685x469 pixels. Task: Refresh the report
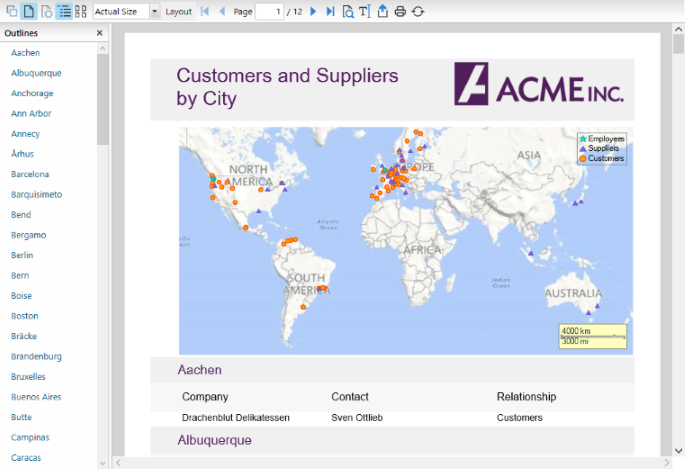[x=418, y=11]
